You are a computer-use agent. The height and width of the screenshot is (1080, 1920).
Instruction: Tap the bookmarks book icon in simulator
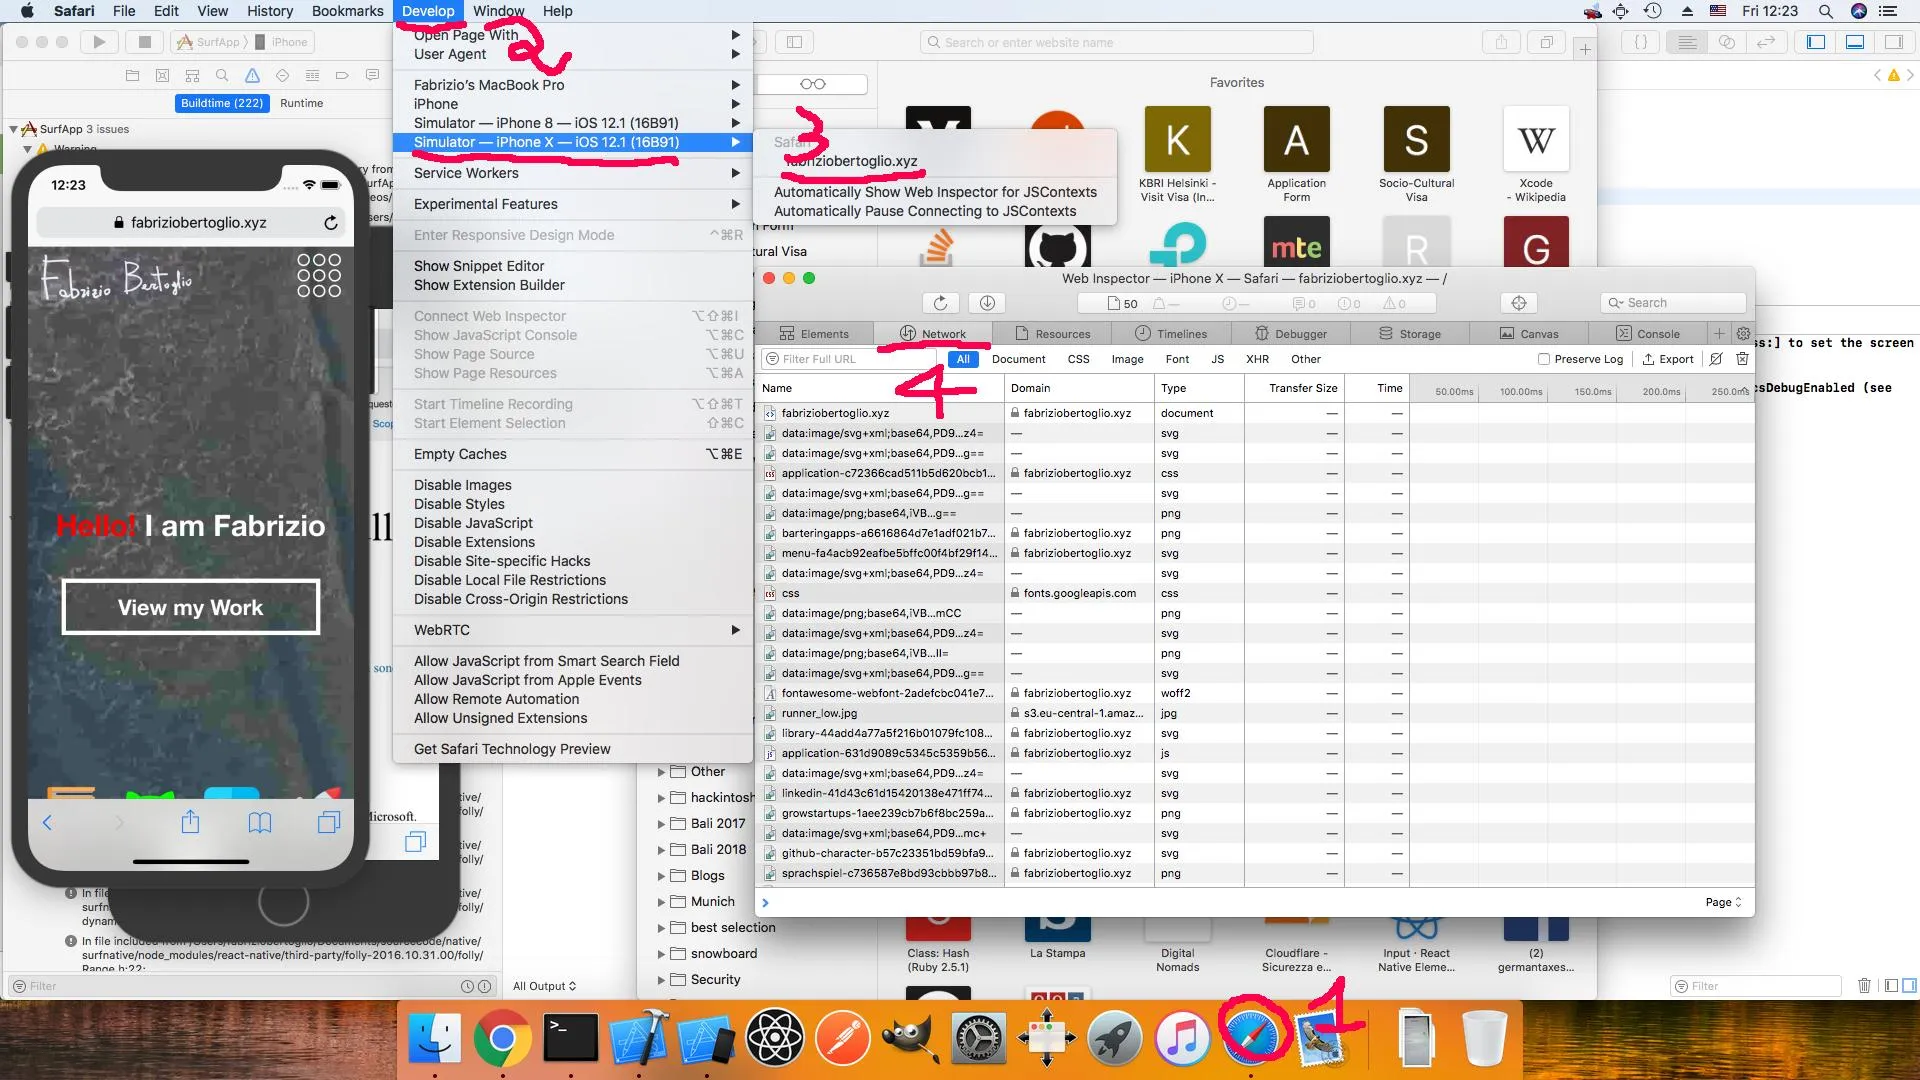click(260, 822)
